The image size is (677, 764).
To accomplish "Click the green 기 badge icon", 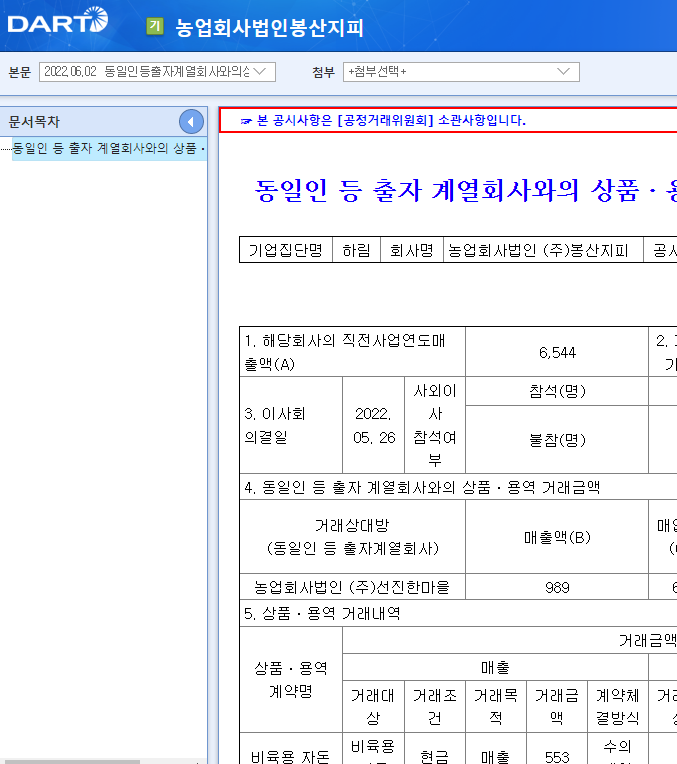I will [155, 26].
